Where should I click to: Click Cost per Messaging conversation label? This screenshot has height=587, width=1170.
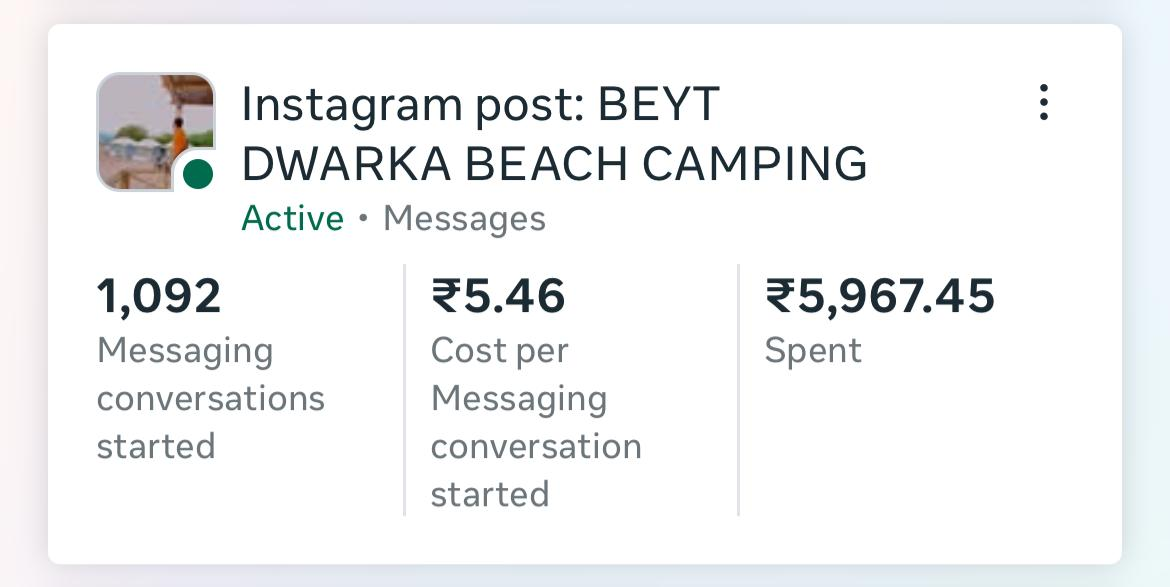pyautogui.click(x=536, y=422)
